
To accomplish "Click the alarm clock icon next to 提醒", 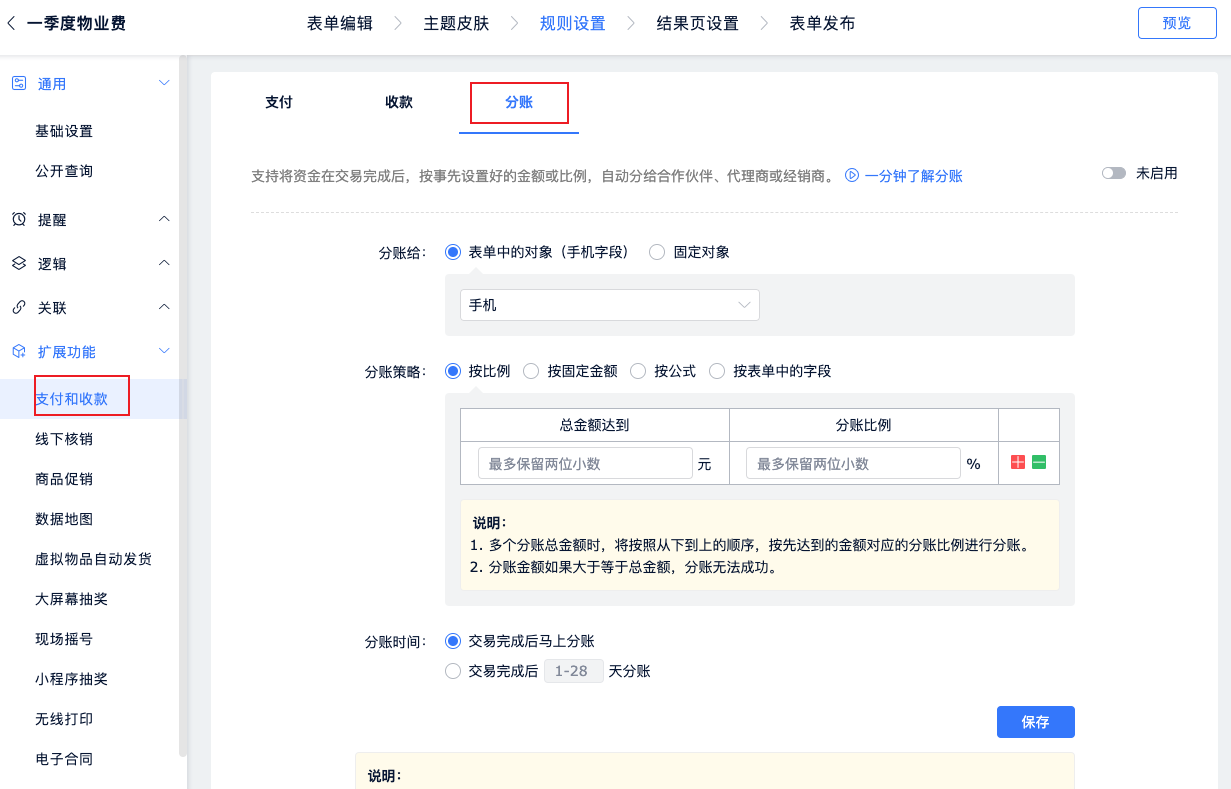I will point(19,219).
